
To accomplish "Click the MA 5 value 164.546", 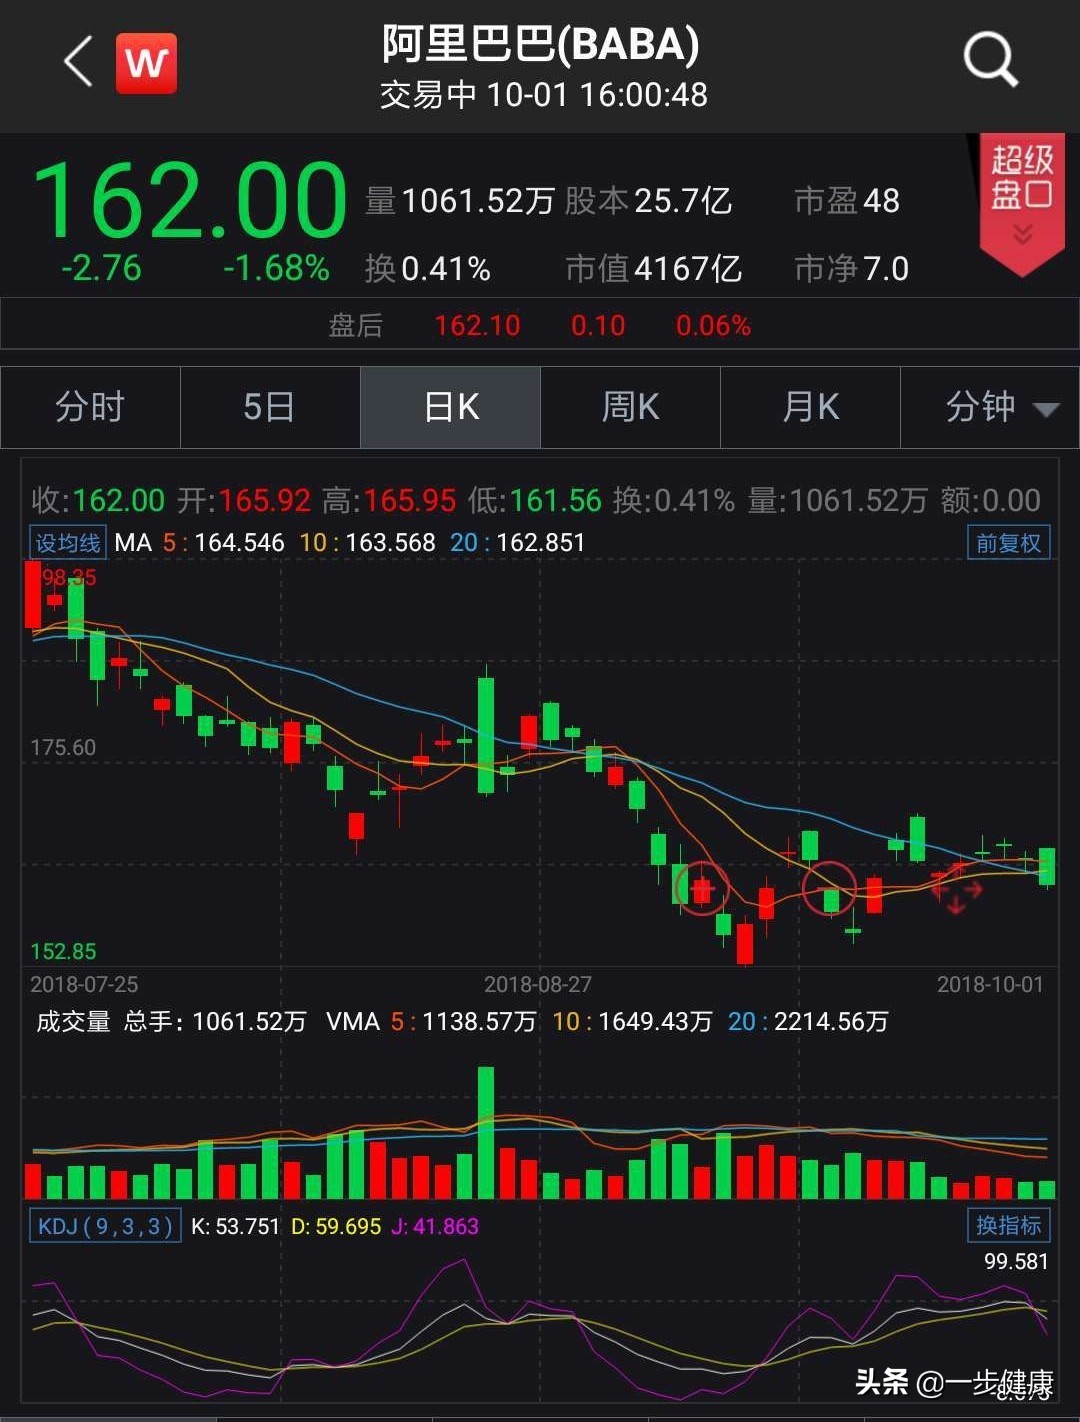I will pos(239,543).
